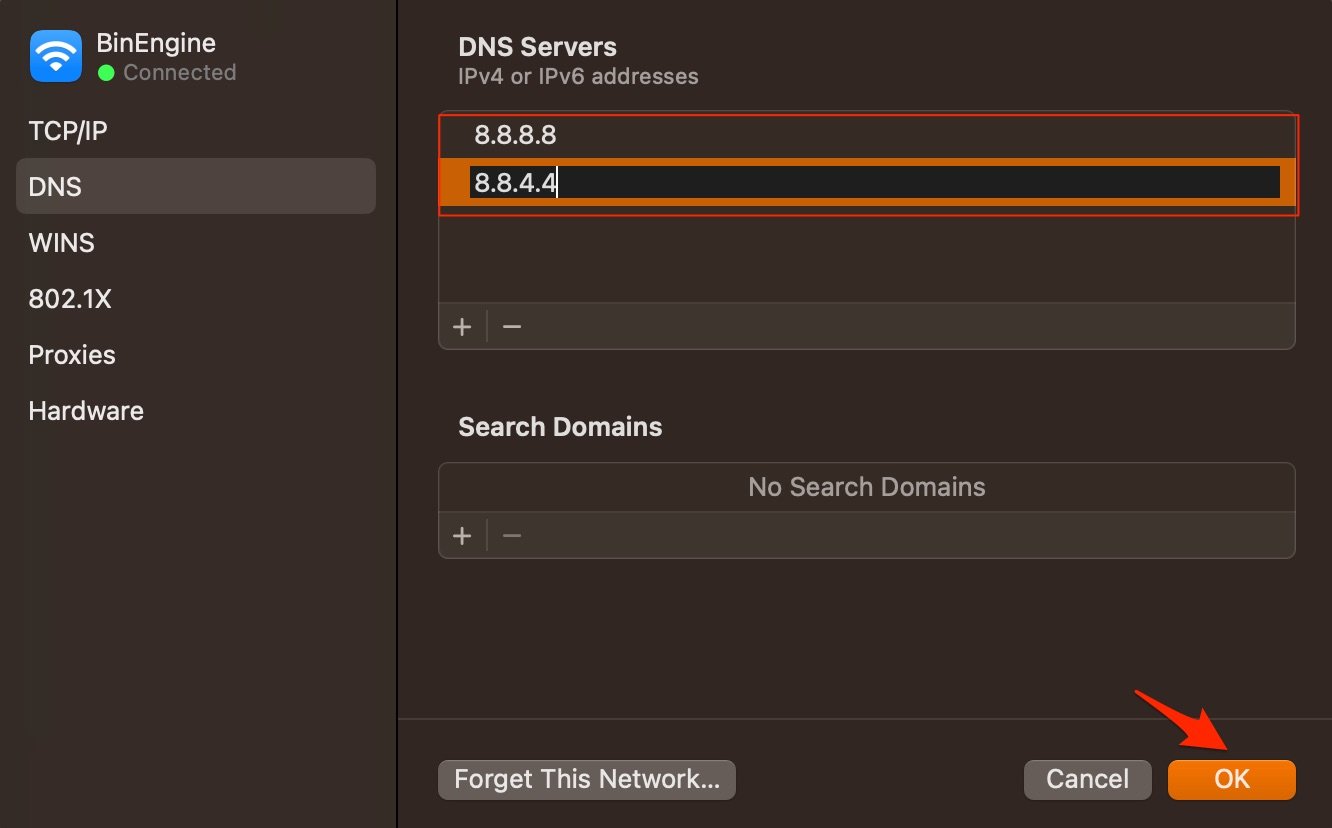Open the DNS settings tab
1332x828 pixels.
tap(56, 186)
